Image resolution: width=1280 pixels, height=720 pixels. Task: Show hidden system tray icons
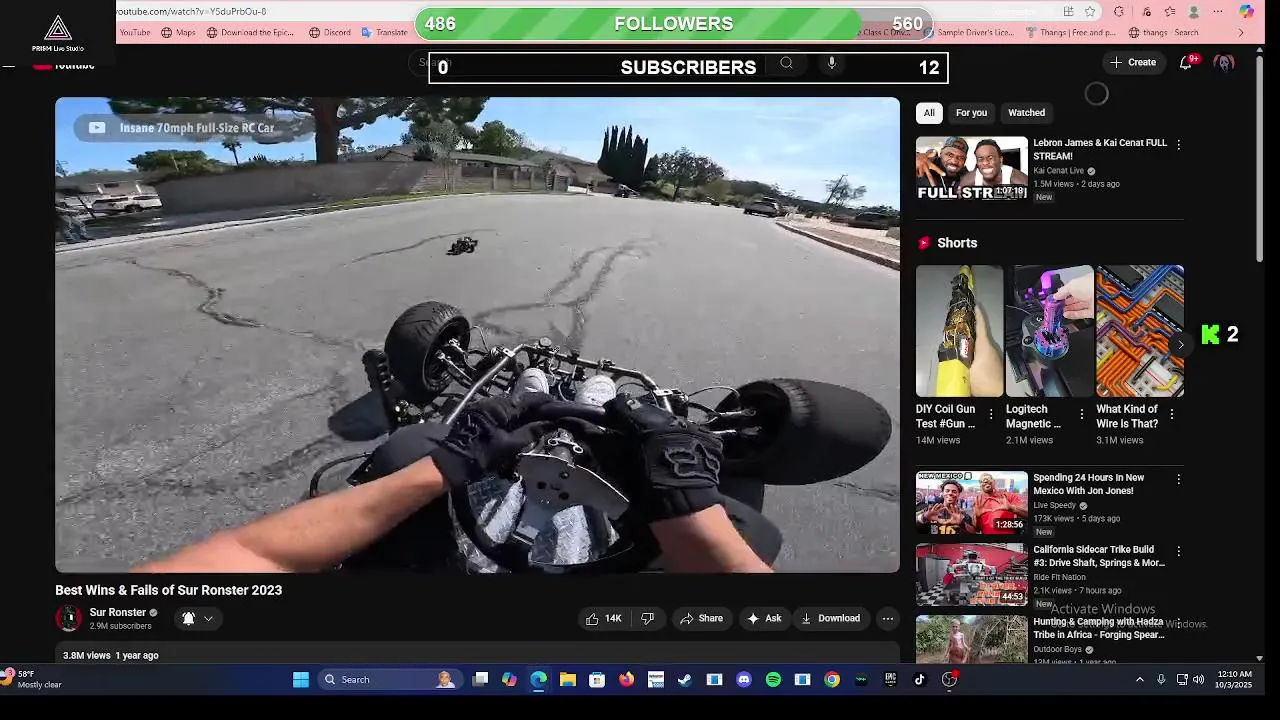click(x=1139, y=680)
